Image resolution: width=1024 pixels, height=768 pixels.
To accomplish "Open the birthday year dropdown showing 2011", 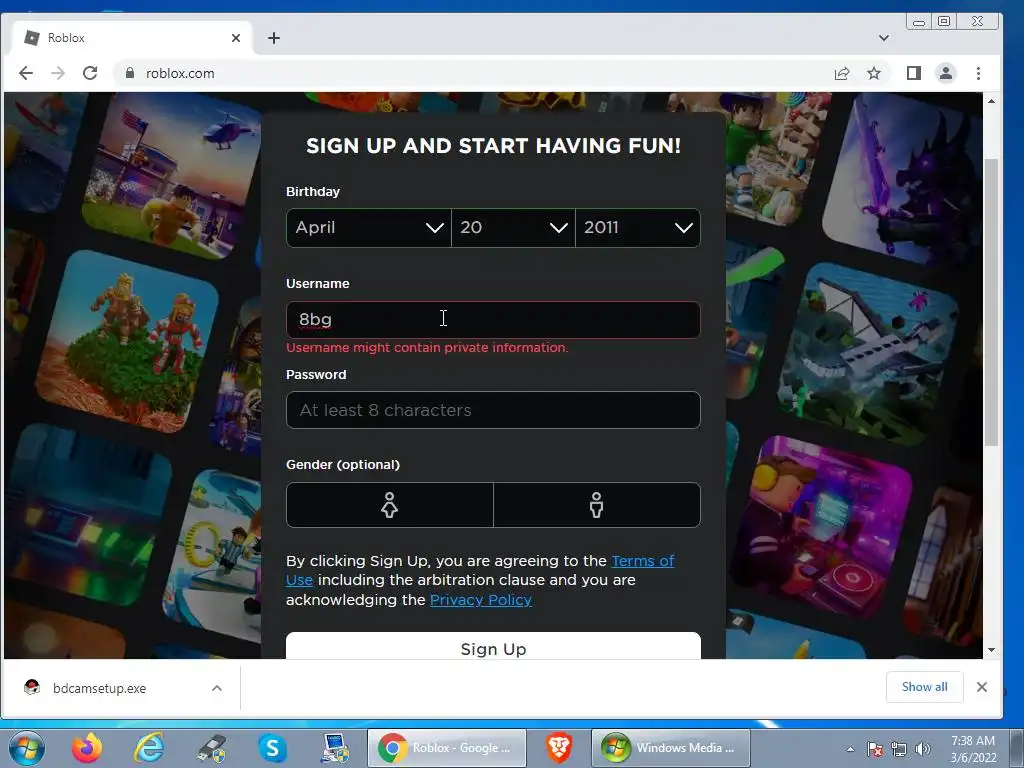I will click(638, 227).
